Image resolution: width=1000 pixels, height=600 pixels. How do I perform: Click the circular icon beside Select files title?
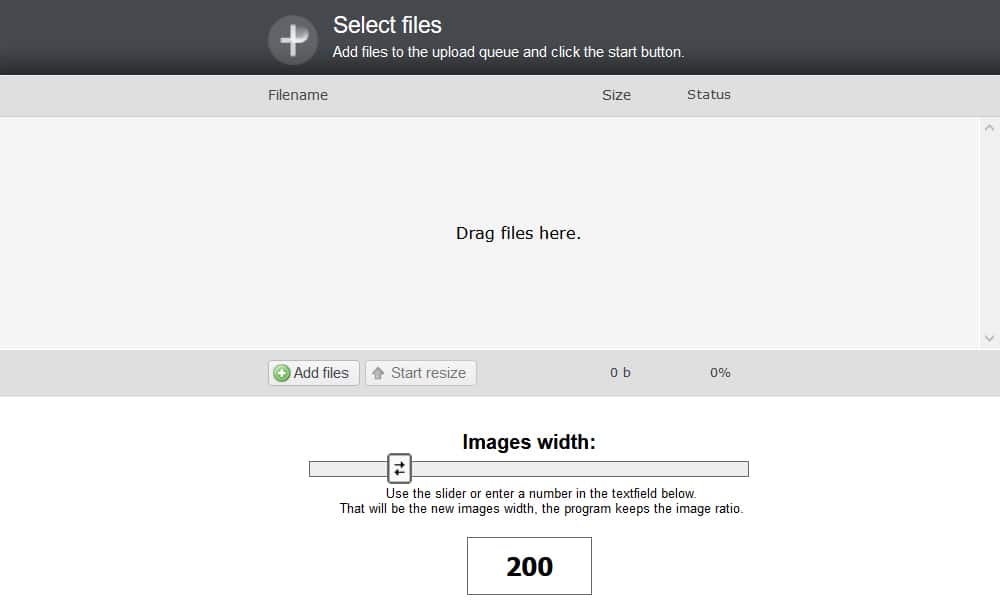coord(292,40)
